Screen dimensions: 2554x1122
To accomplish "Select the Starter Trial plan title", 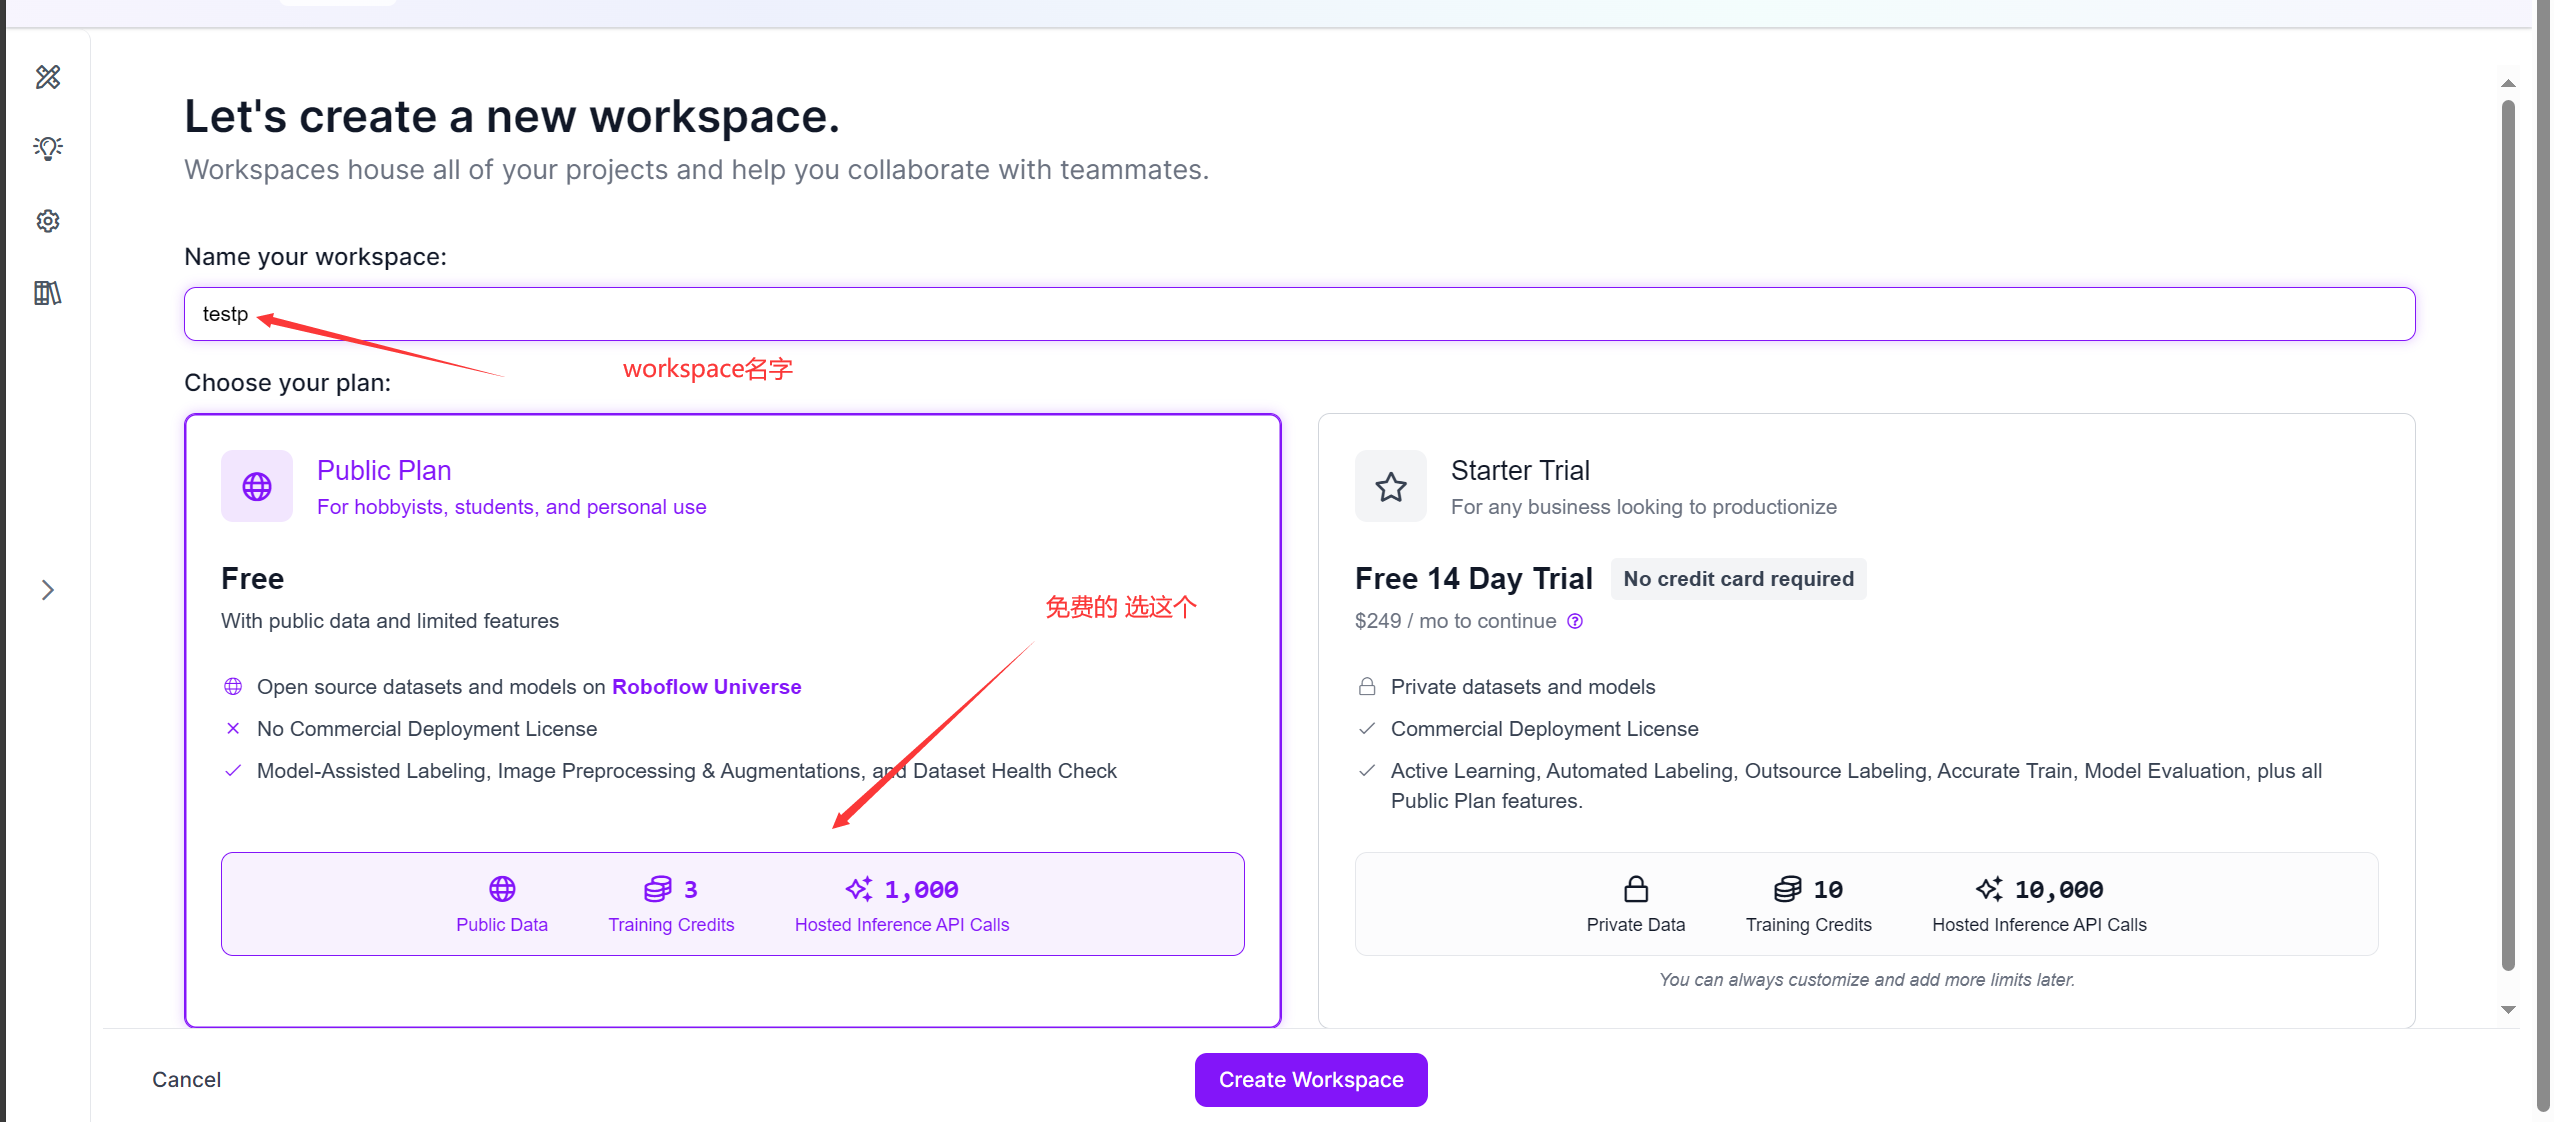I will click(1519, 470).
